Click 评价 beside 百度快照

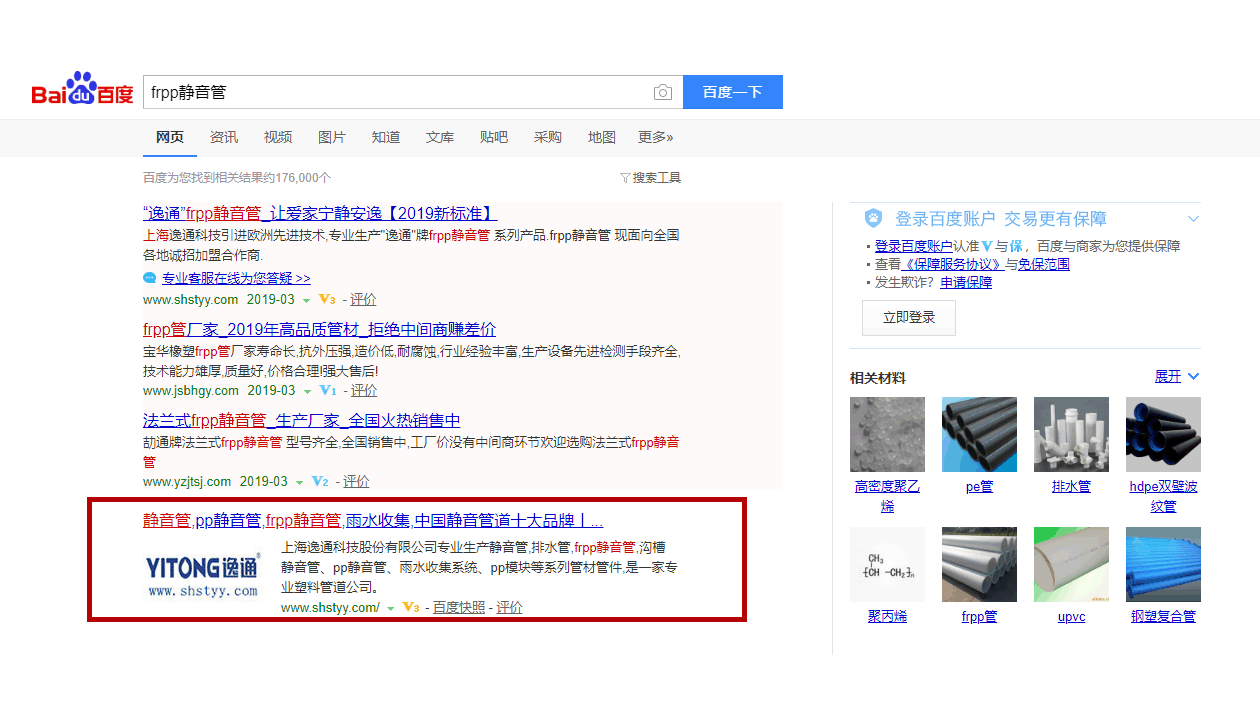tap(509, 607)
